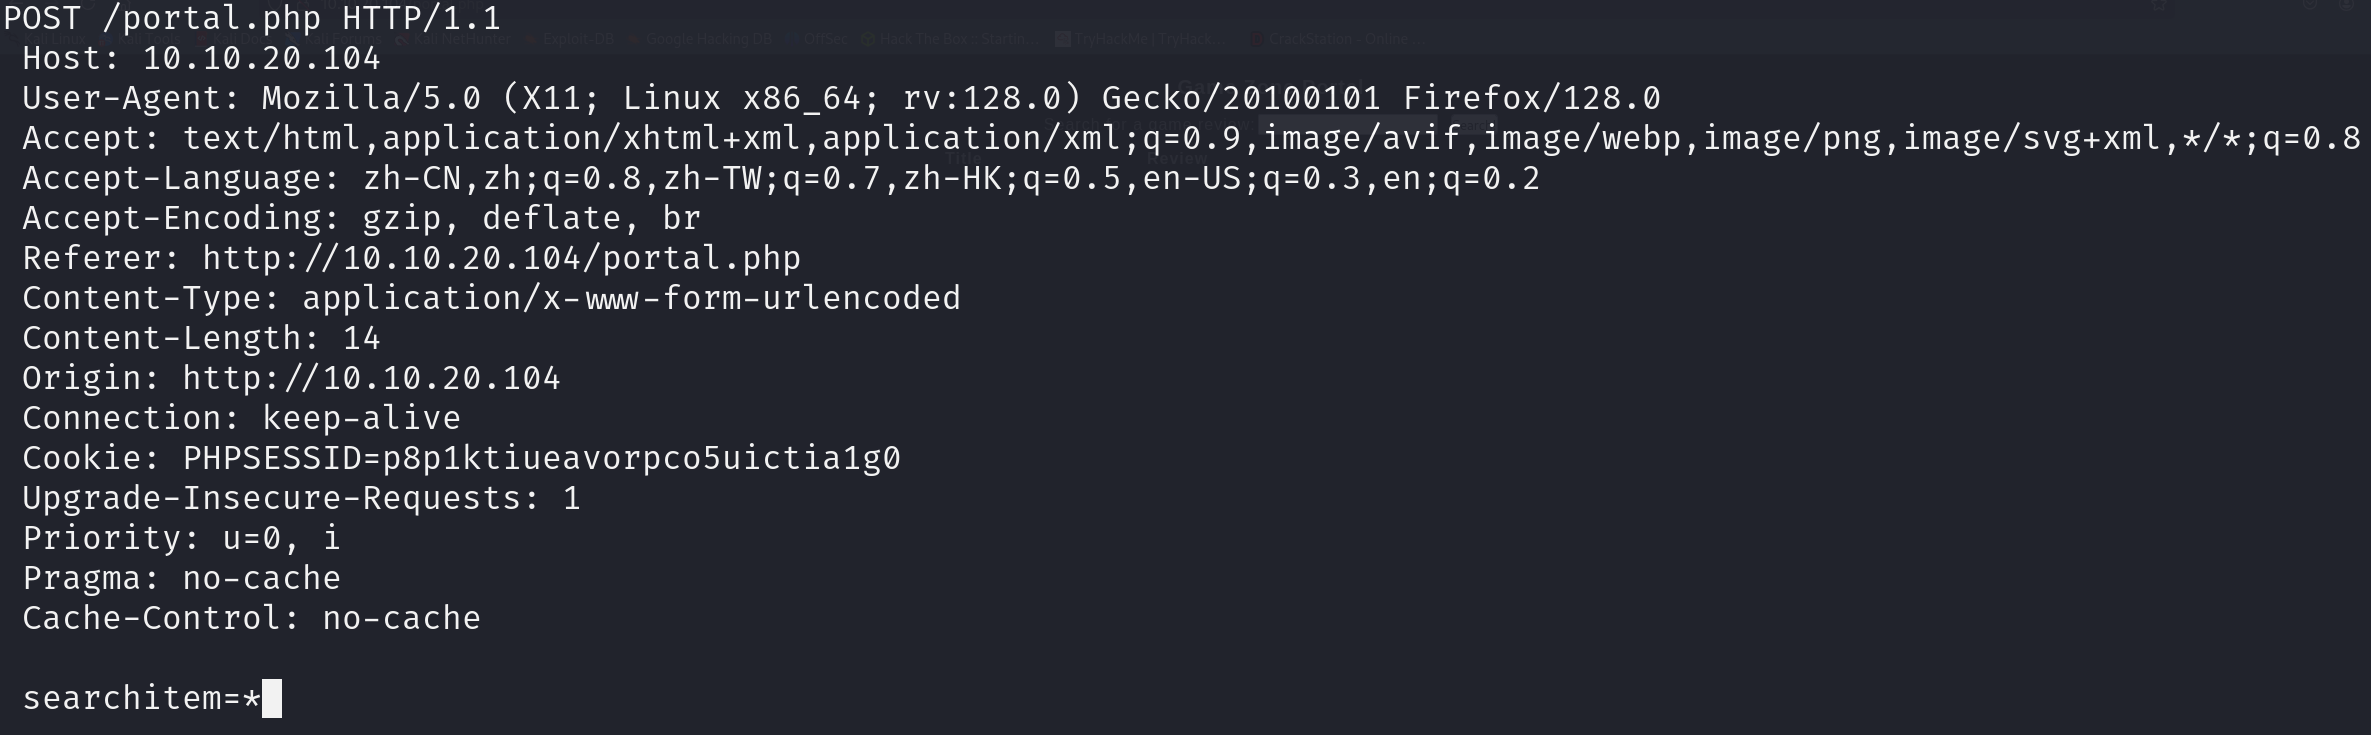2371x735 pixels.
Task: Click the Upgrade-Insecure-Requests header line
Action: (x=301, y=499)
